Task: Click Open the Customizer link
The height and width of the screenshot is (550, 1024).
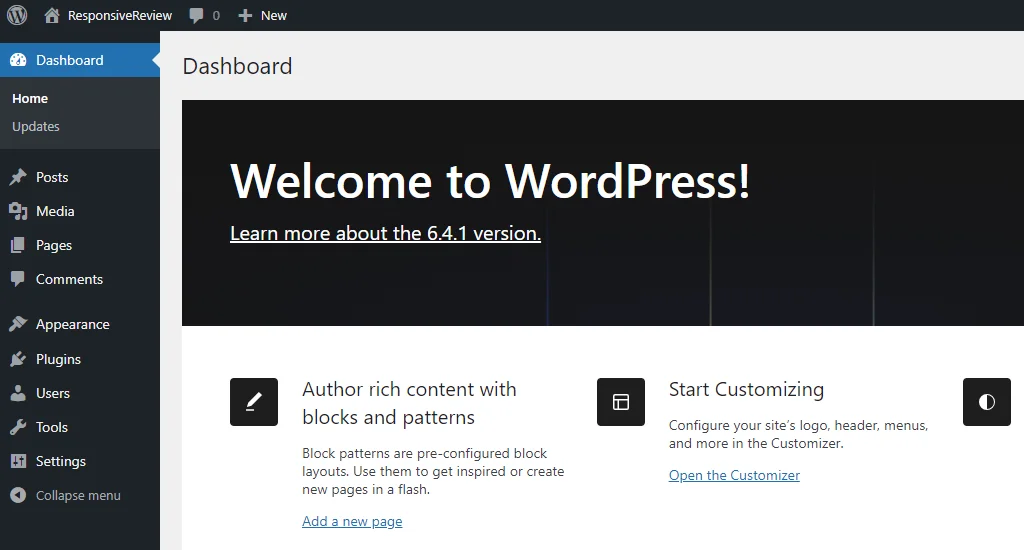Action: (x=734, y=476)
